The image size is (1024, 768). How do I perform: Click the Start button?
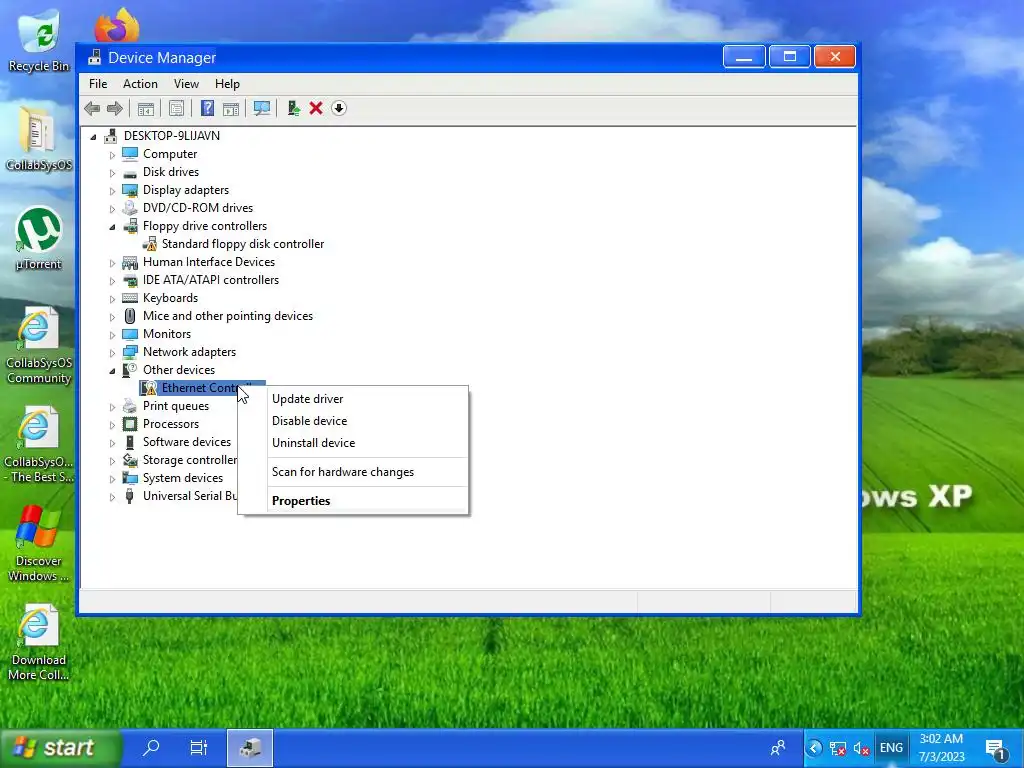(61, 748)
